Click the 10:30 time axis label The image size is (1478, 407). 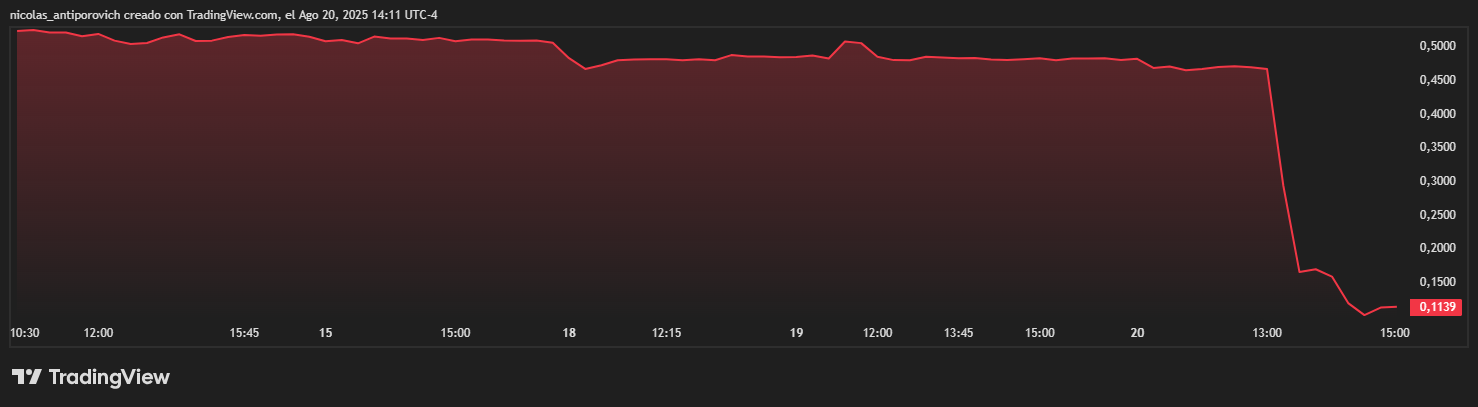25,332
